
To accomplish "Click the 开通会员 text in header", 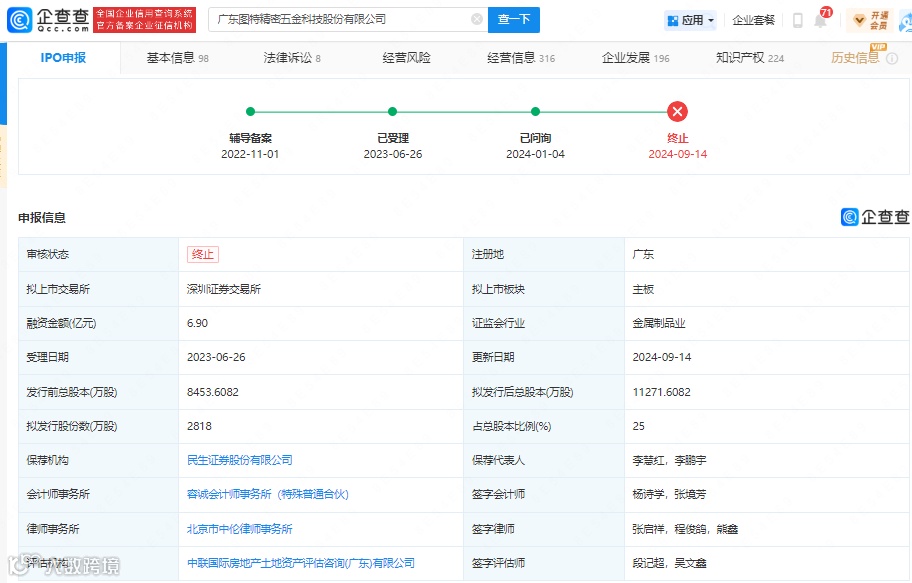I will (879, 20).
